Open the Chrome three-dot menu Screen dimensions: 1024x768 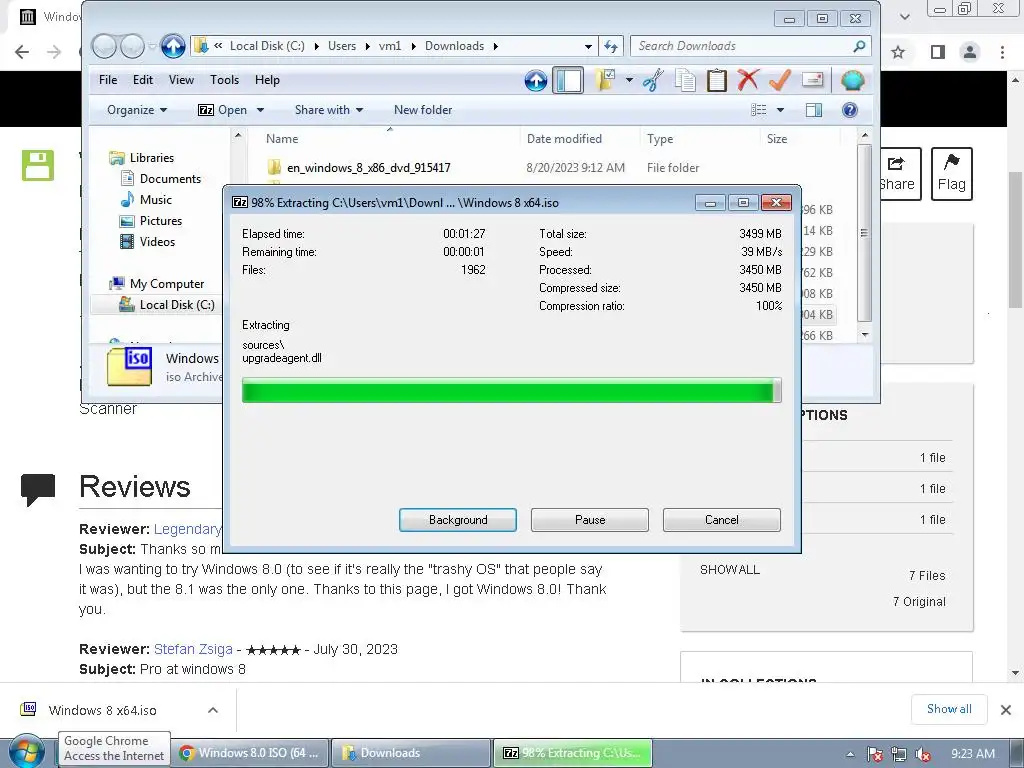click(1002, 52)
